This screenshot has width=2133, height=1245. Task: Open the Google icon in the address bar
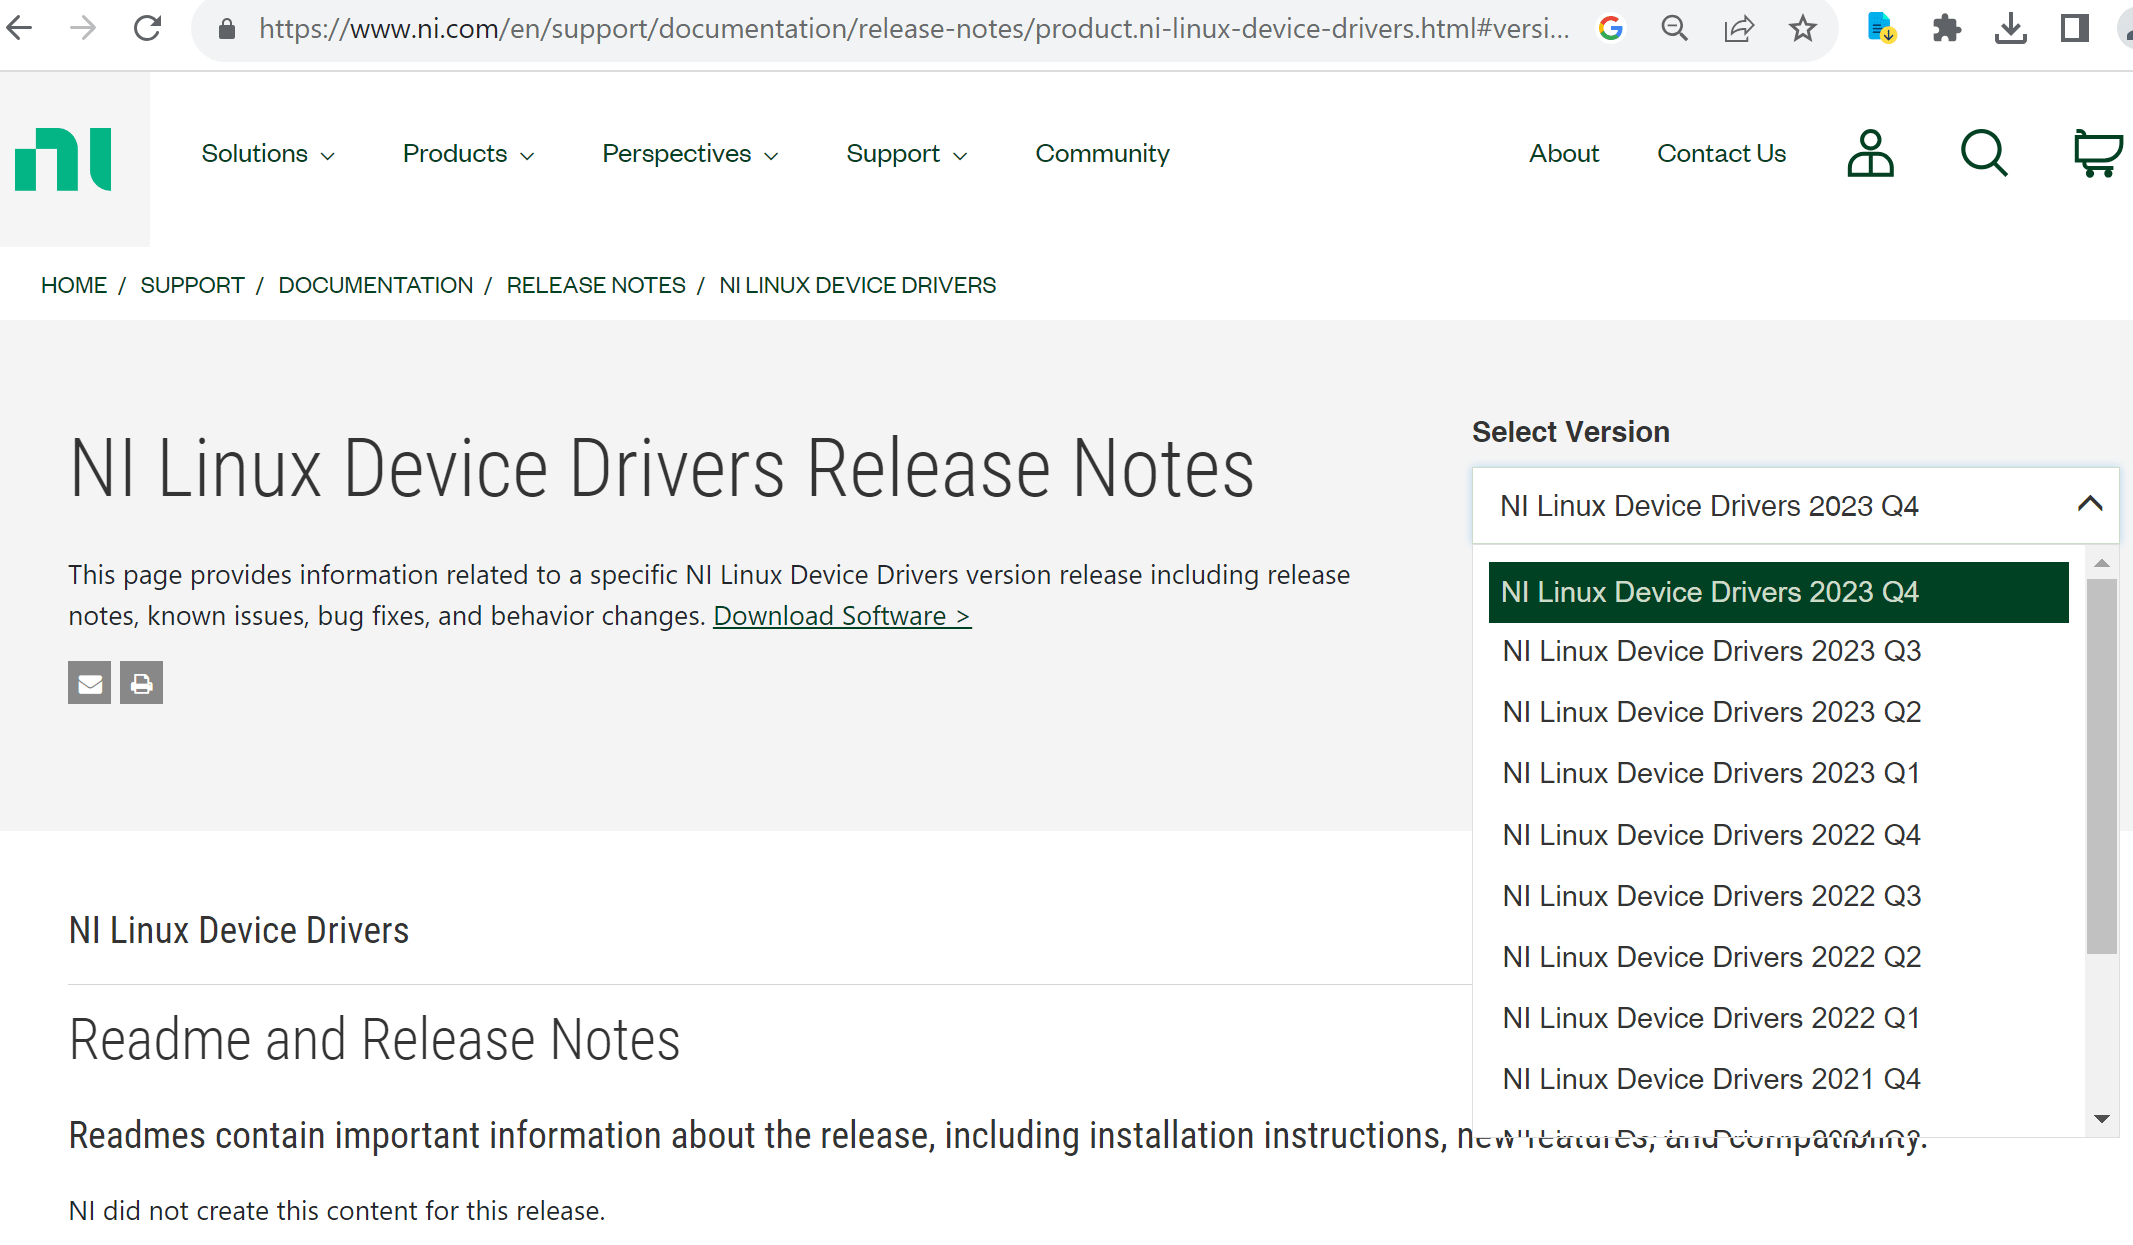point(1611,29)
